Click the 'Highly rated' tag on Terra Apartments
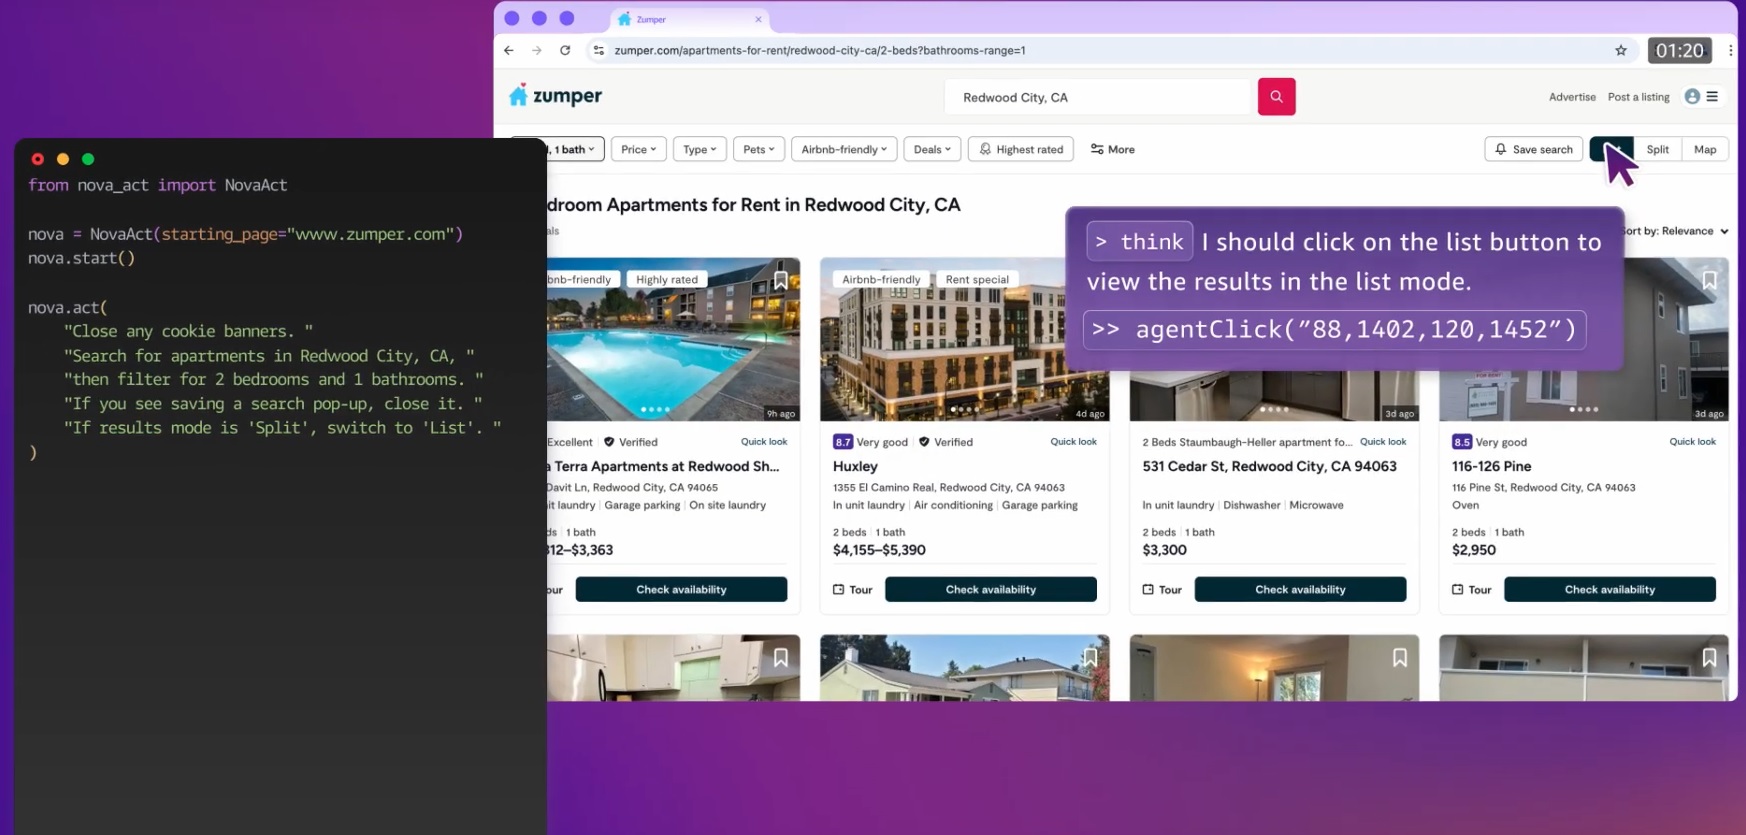Image resolution: width=1746 pixels, height=835 pixels. pyautogui.click(x=667, y=279)
